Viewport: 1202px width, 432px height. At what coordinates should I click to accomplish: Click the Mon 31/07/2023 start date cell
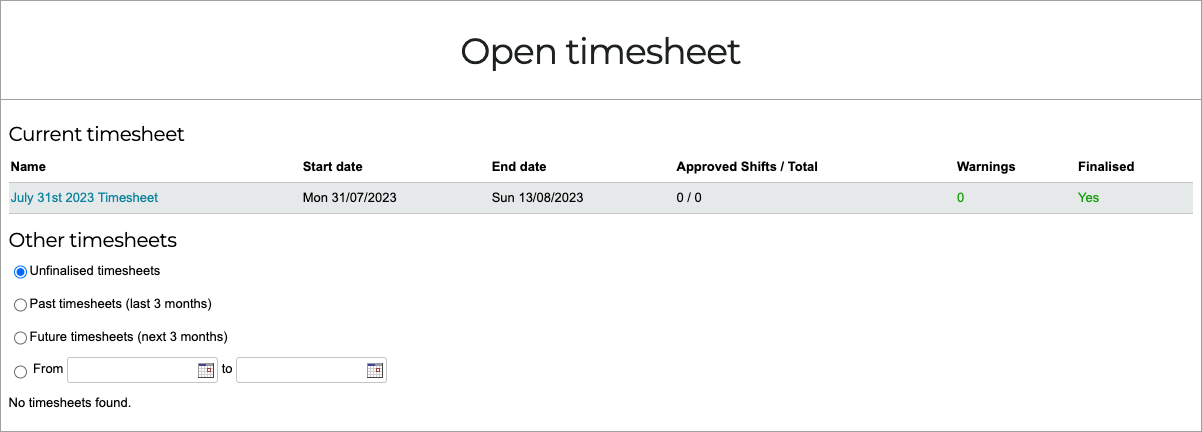coord(350,198)
